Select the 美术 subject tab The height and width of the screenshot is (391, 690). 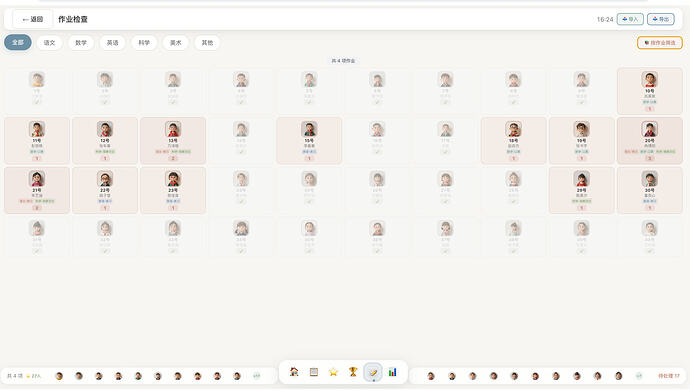[176, 43]
